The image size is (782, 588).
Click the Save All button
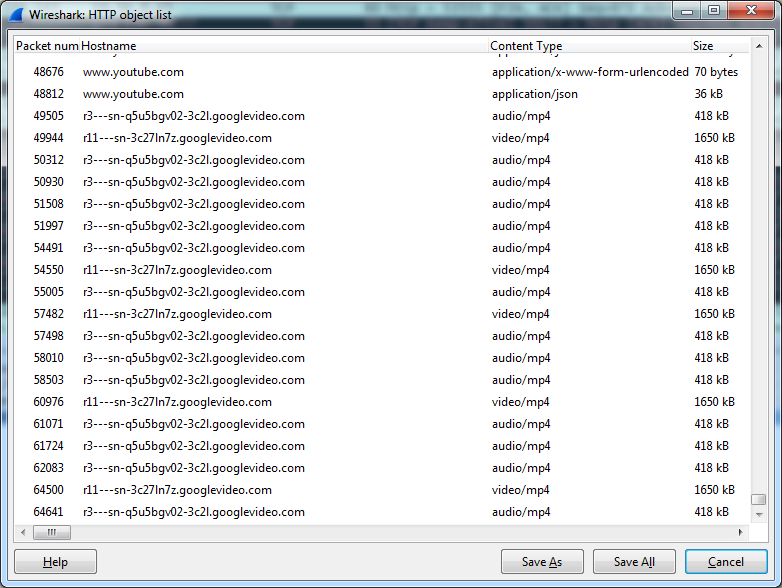click(634, 562)
